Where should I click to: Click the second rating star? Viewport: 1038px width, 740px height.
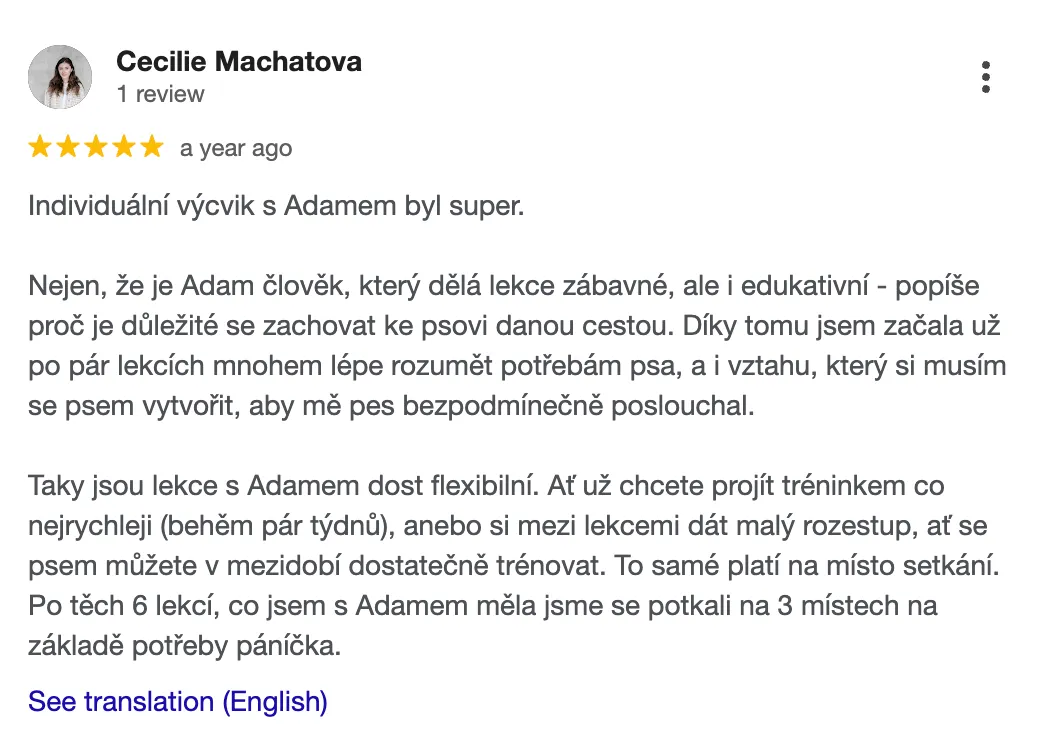pos(68,148)
